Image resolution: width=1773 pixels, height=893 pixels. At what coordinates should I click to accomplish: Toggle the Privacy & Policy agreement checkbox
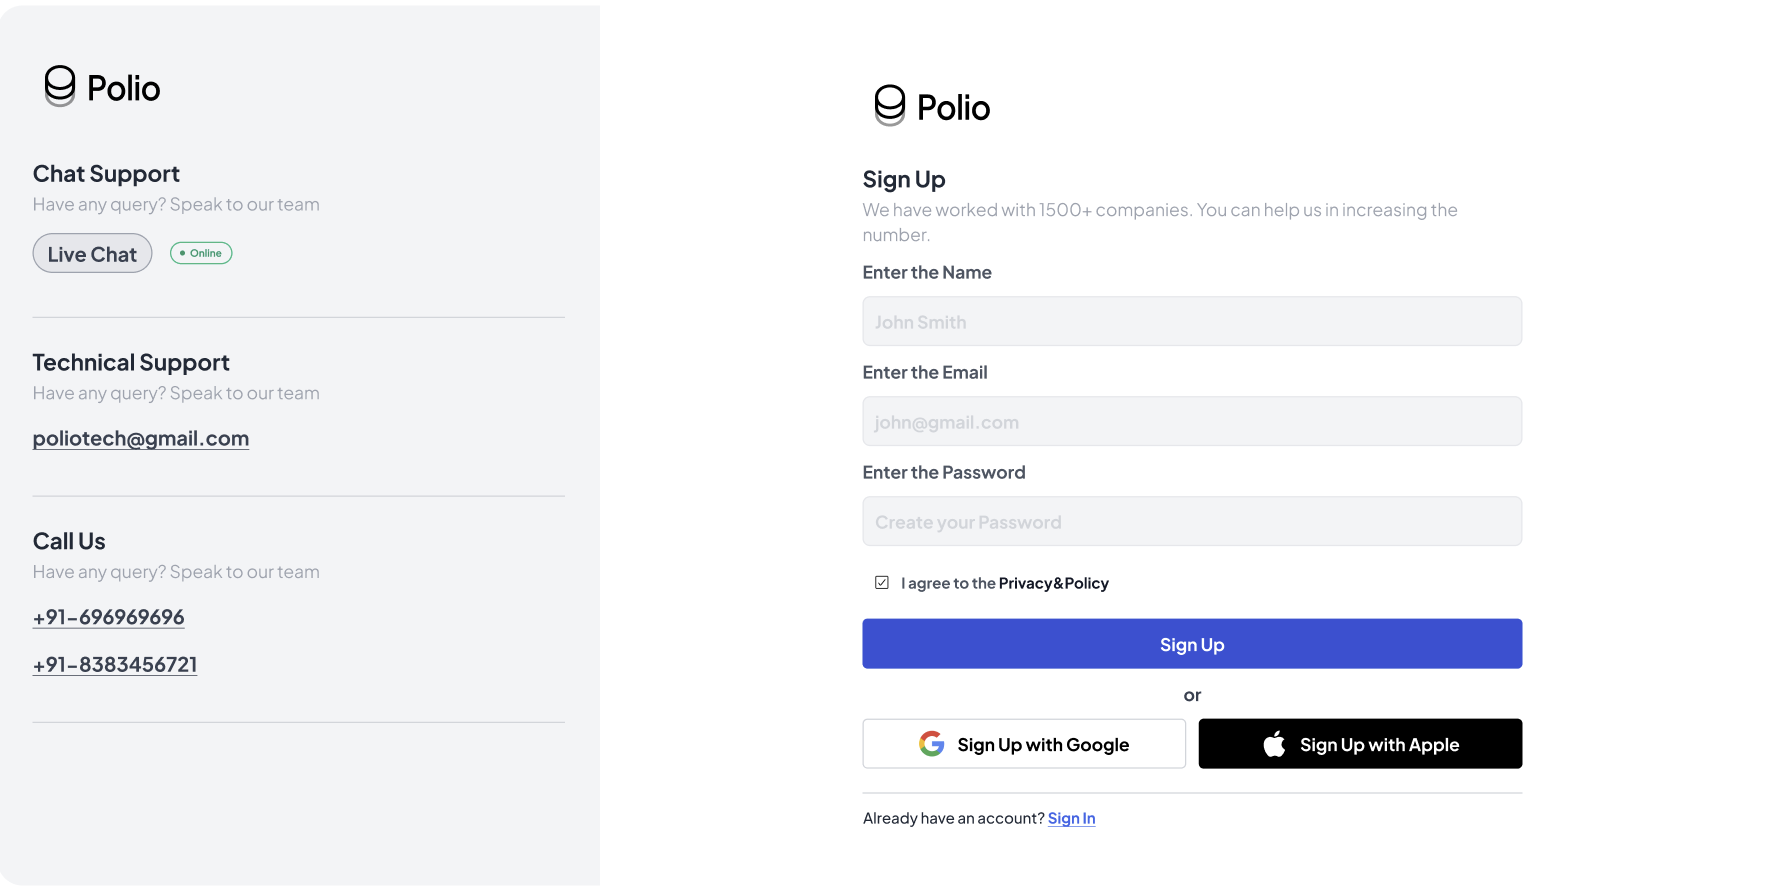[882, 583]
